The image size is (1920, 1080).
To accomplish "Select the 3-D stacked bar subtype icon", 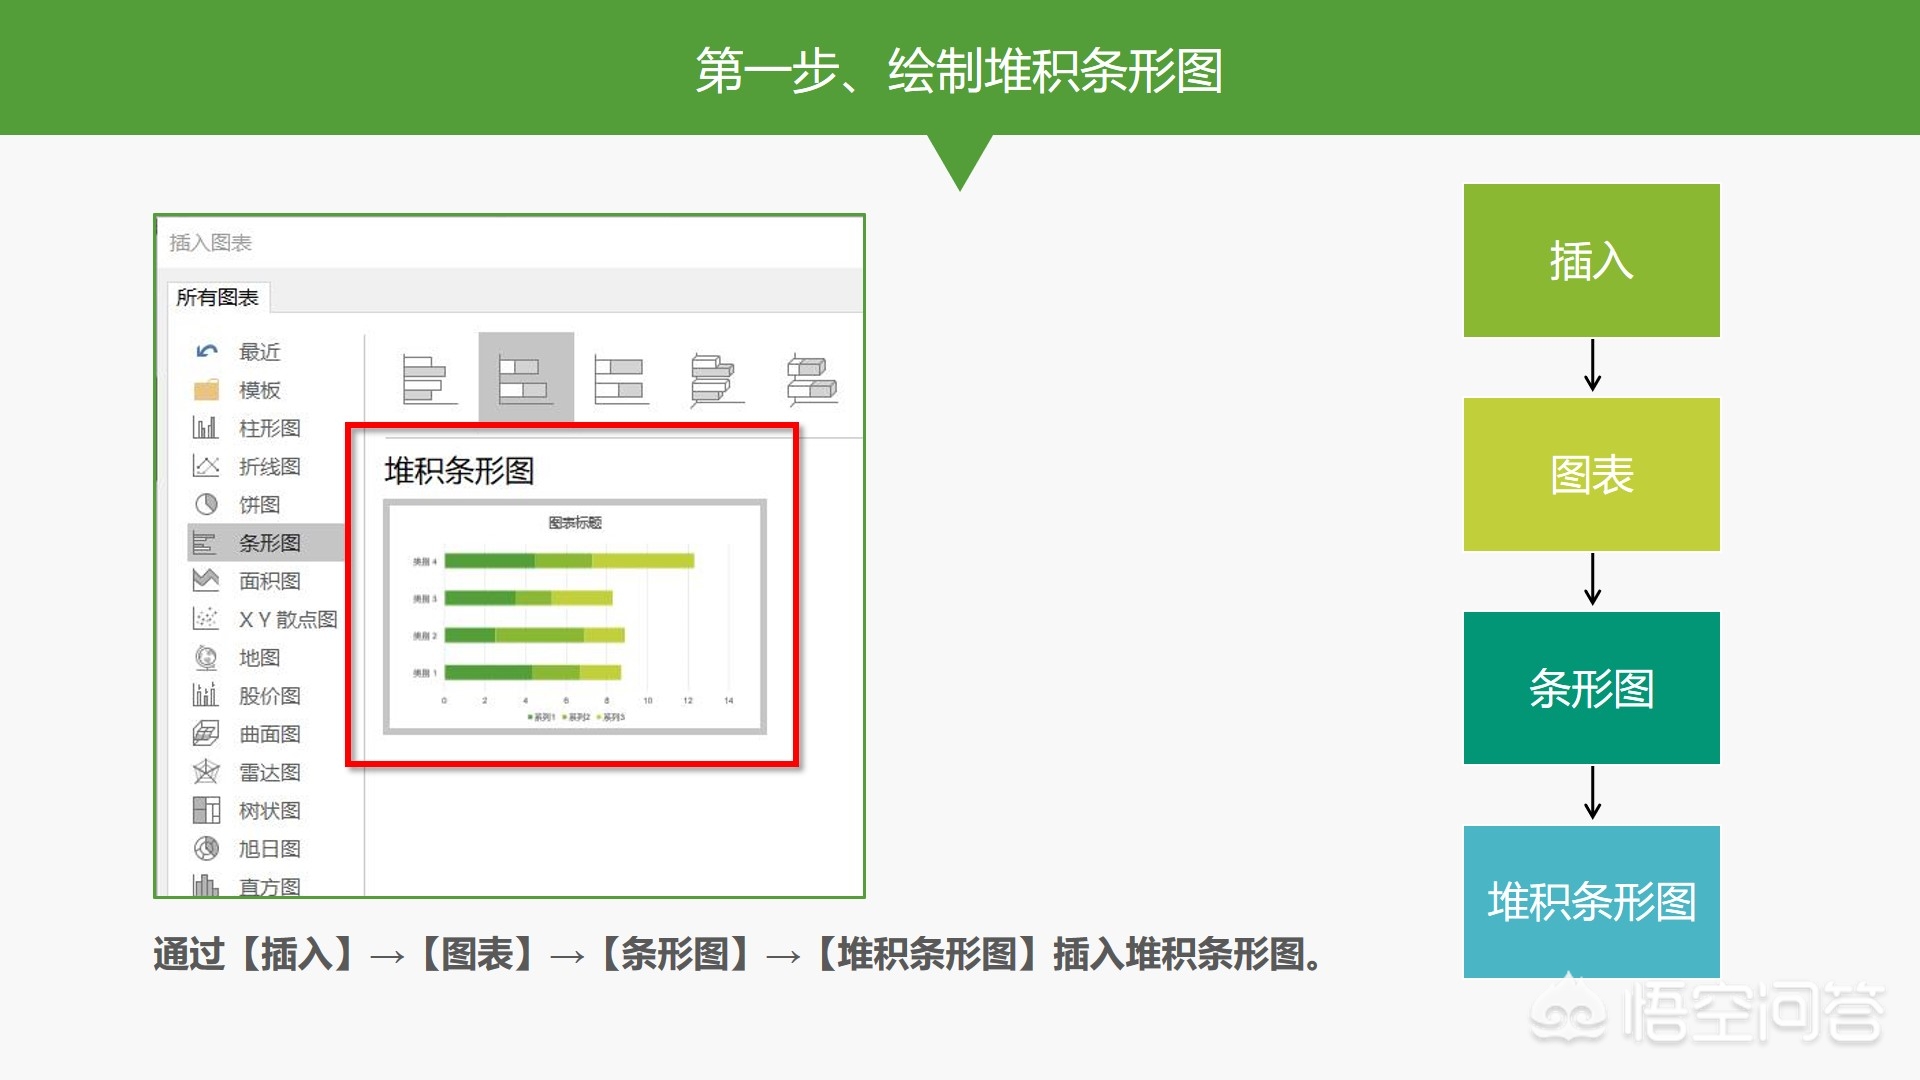I will coord(811,380).
